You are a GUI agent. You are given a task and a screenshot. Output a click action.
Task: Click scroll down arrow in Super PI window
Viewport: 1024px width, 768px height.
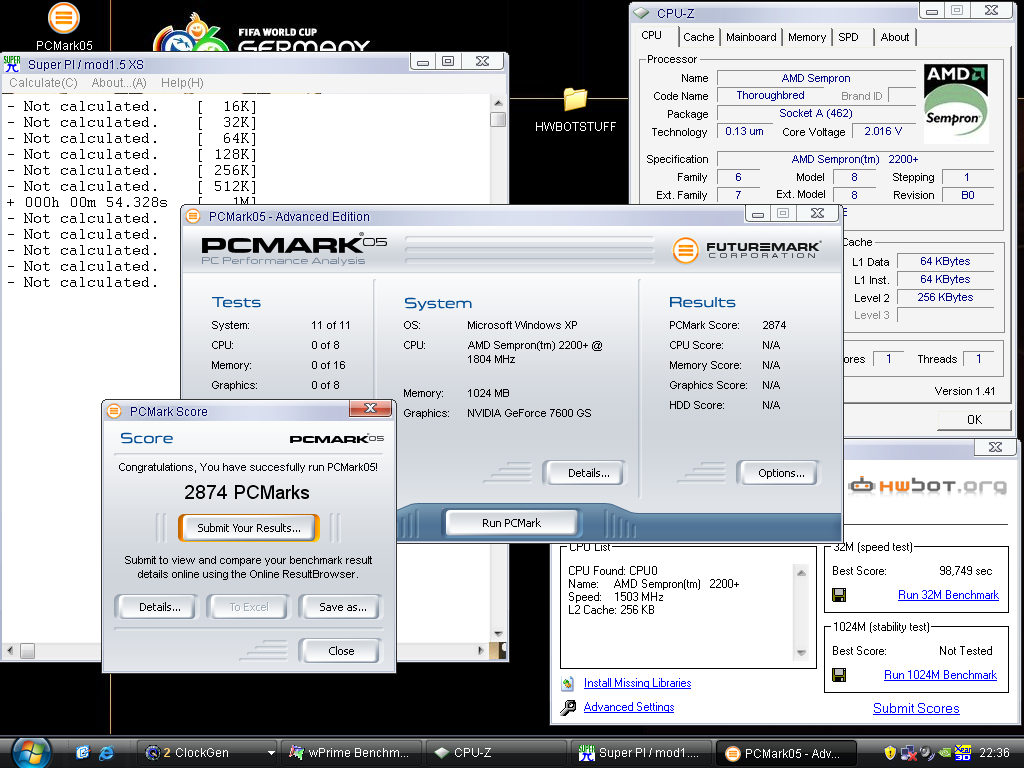[x=498, y=633]
